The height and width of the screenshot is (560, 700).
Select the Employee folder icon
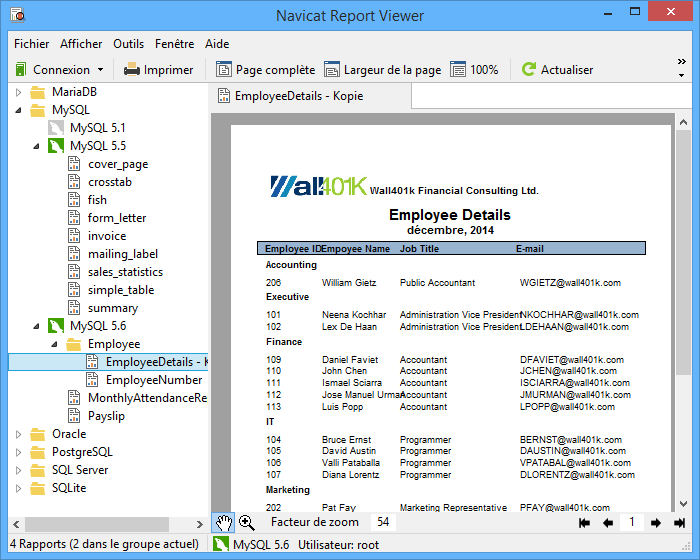click(74, 344)
